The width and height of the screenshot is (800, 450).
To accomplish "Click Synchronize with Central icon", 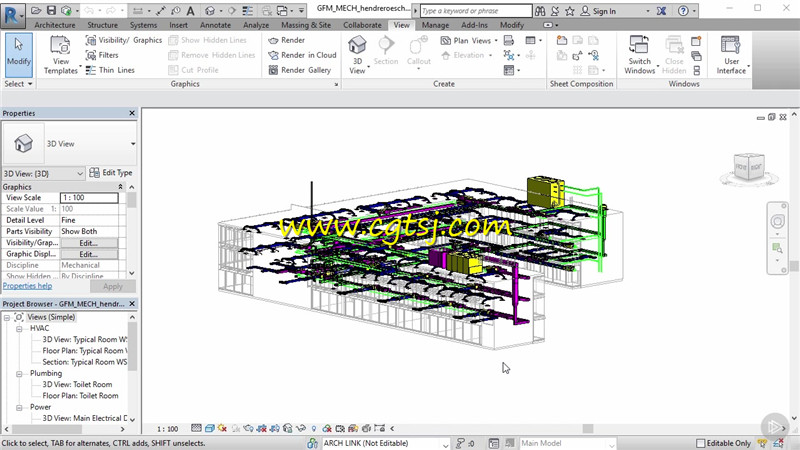I will (x=66, y=10).
